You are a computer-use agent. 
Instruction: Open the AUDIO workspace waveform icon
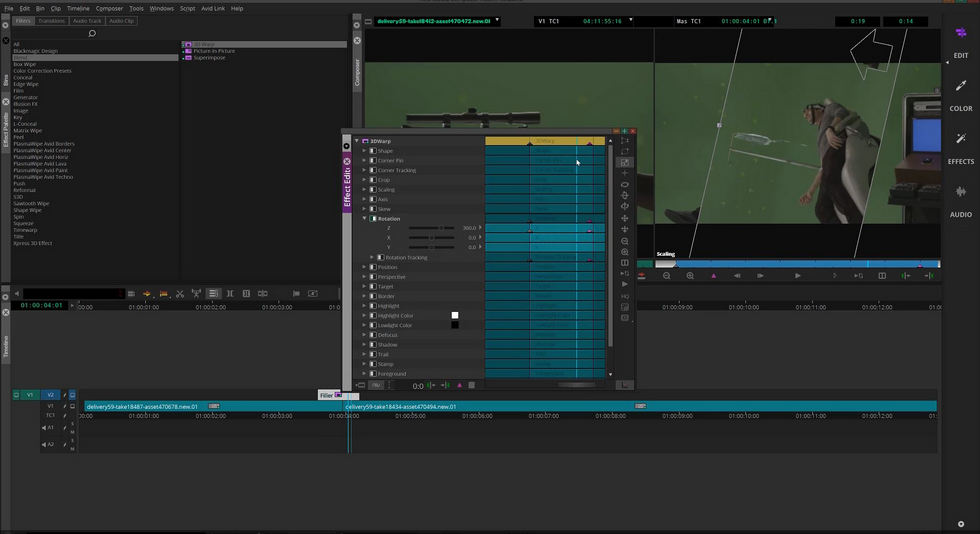pyautogui.click(x=961, y=192)
